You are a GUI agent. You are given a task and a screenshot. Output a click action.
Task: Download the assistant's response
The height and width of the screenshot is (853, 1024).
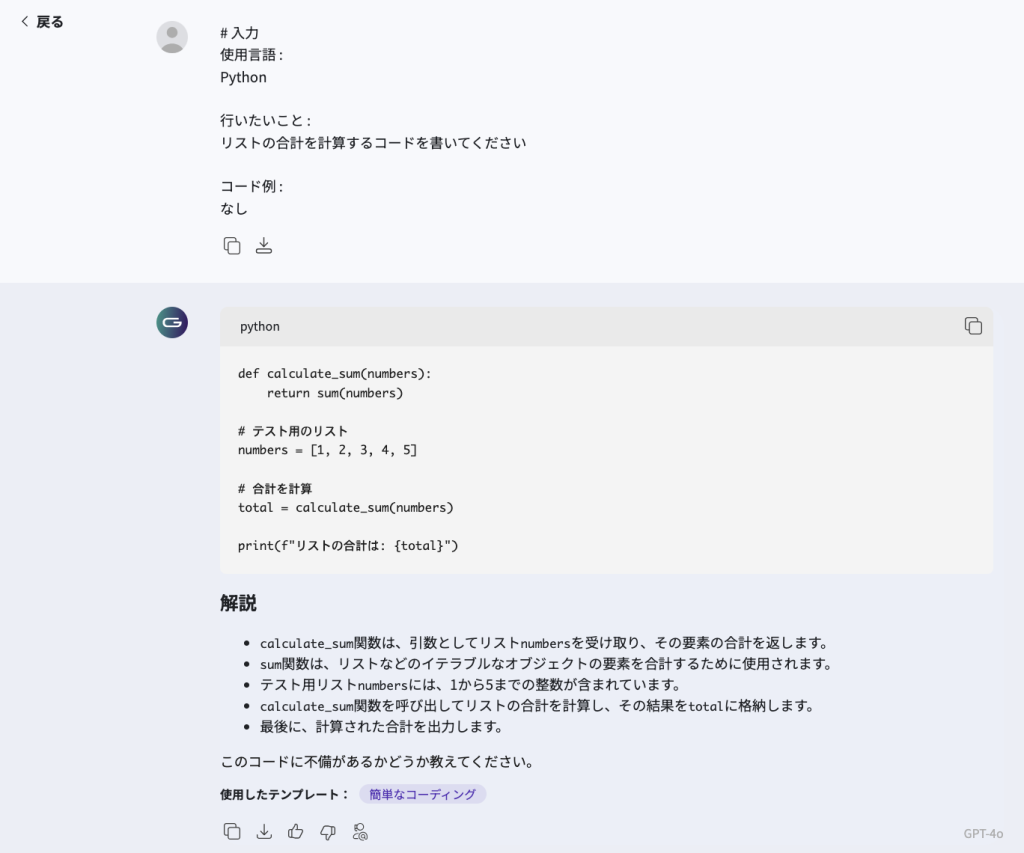(264, 832)
